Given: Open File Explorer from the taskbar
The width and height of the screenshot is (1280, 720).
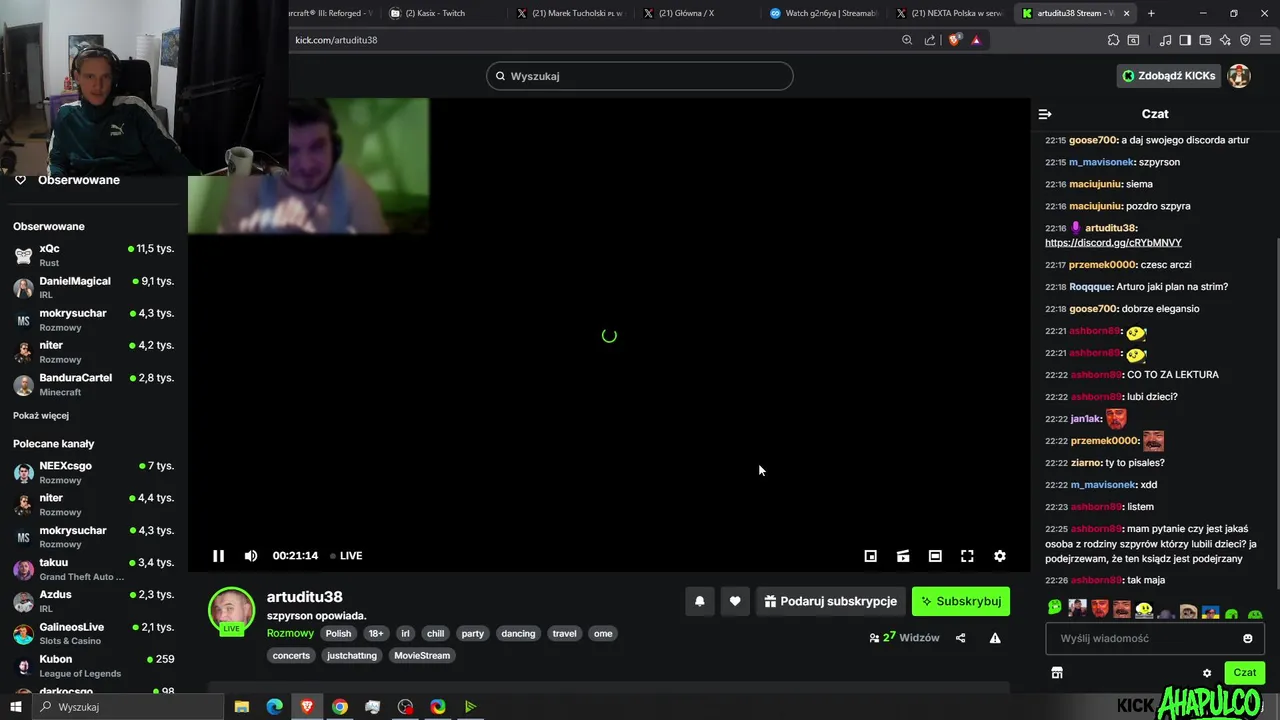Looking at the screenshot, I should click(242, 707).
